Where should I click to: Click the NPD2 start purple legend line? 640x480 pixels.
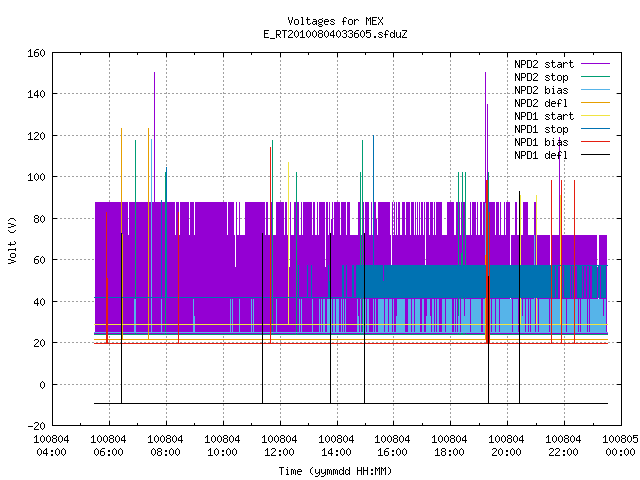pyautogui.click(x=595, y=64)
